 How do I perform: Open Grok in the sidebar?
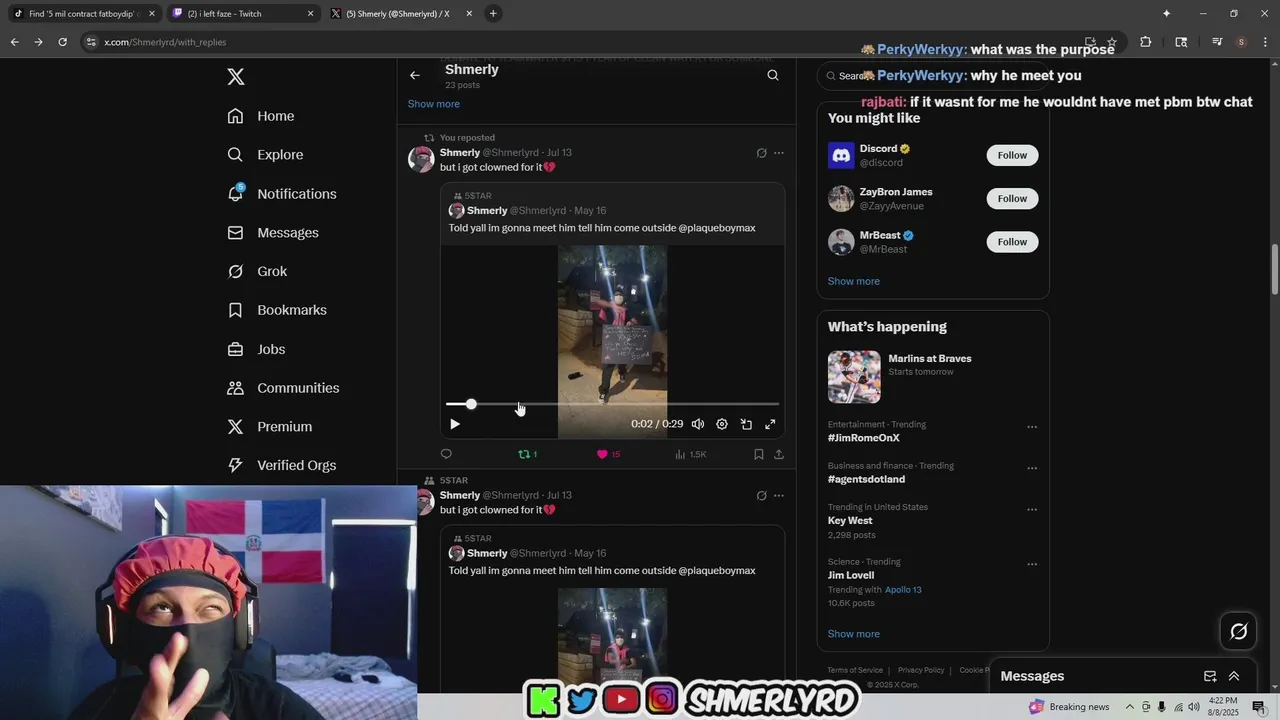point(257,272)
